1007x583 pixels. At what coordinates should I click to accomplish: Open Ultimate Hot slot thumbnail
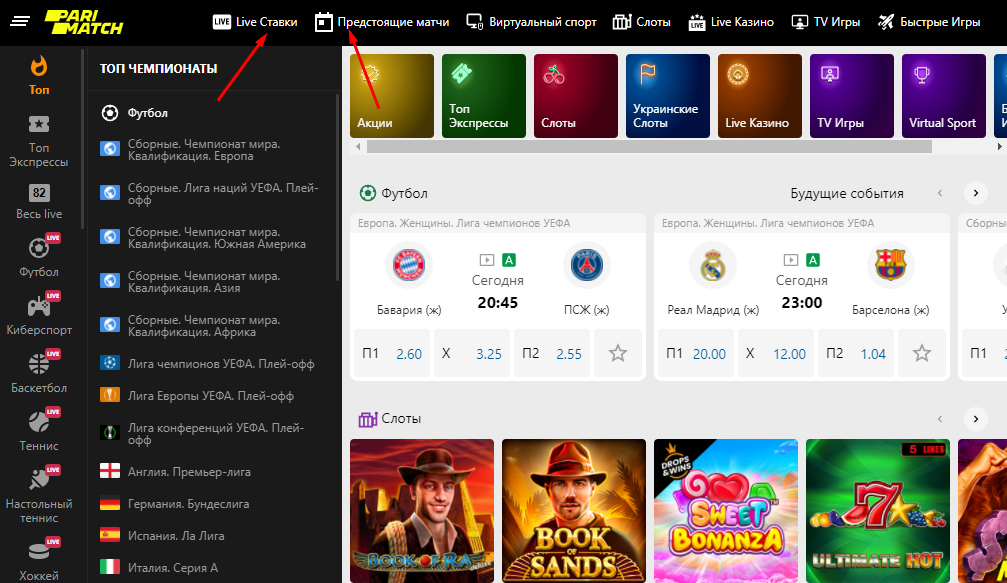click(x=877, y=511)
